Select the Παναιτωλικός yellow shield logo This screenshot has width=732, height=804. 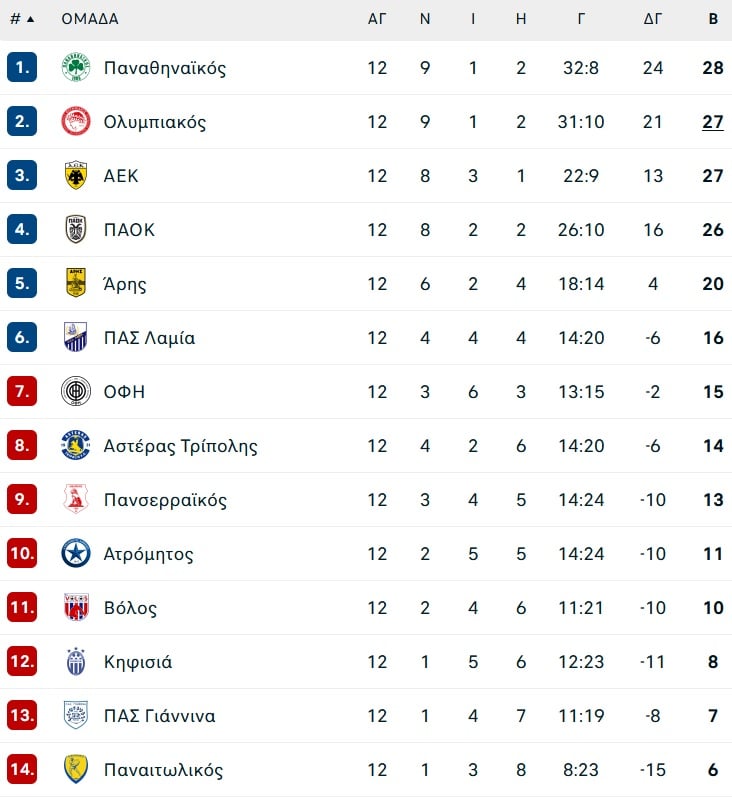76,769
